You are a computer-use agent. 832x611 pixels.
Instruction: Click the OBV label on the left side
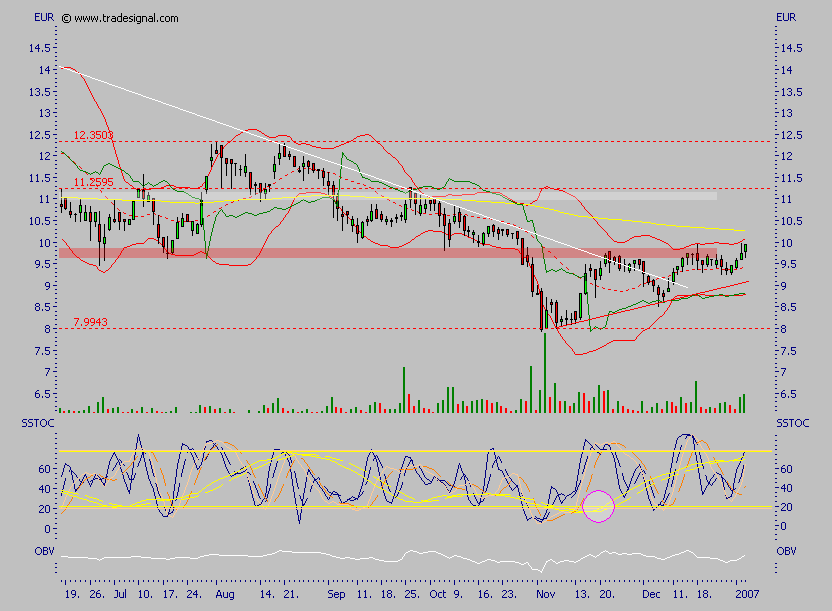coord(45,552)
